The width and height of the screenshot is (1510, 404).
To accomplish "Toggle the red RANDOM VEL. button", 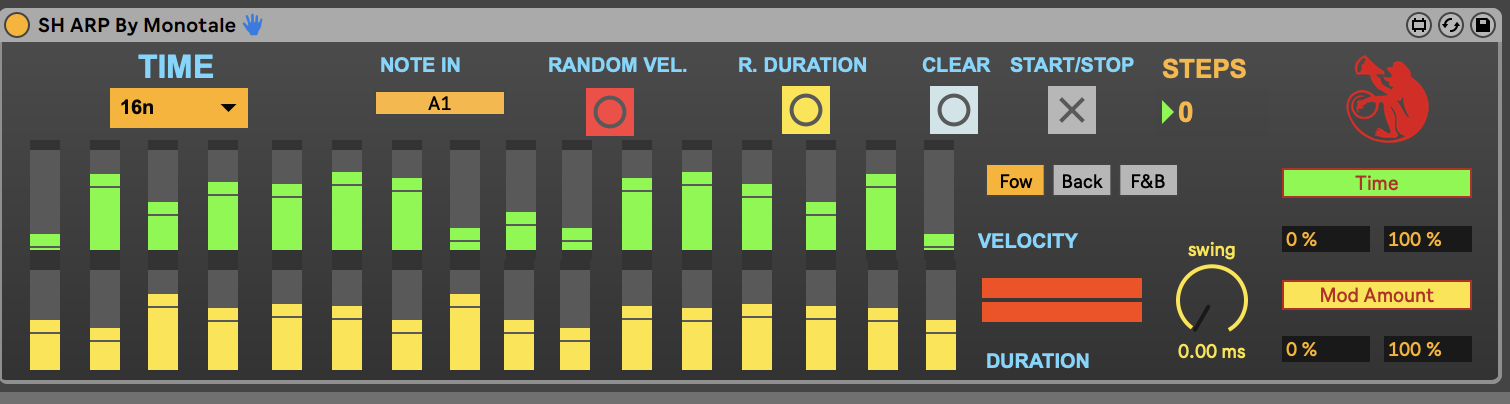I will point(609,111).
